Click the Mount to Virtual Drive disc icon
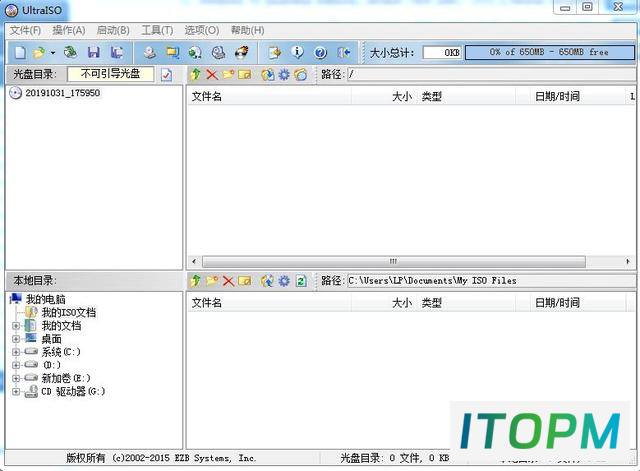Screen dimensions: 640x471 (196, 52)
